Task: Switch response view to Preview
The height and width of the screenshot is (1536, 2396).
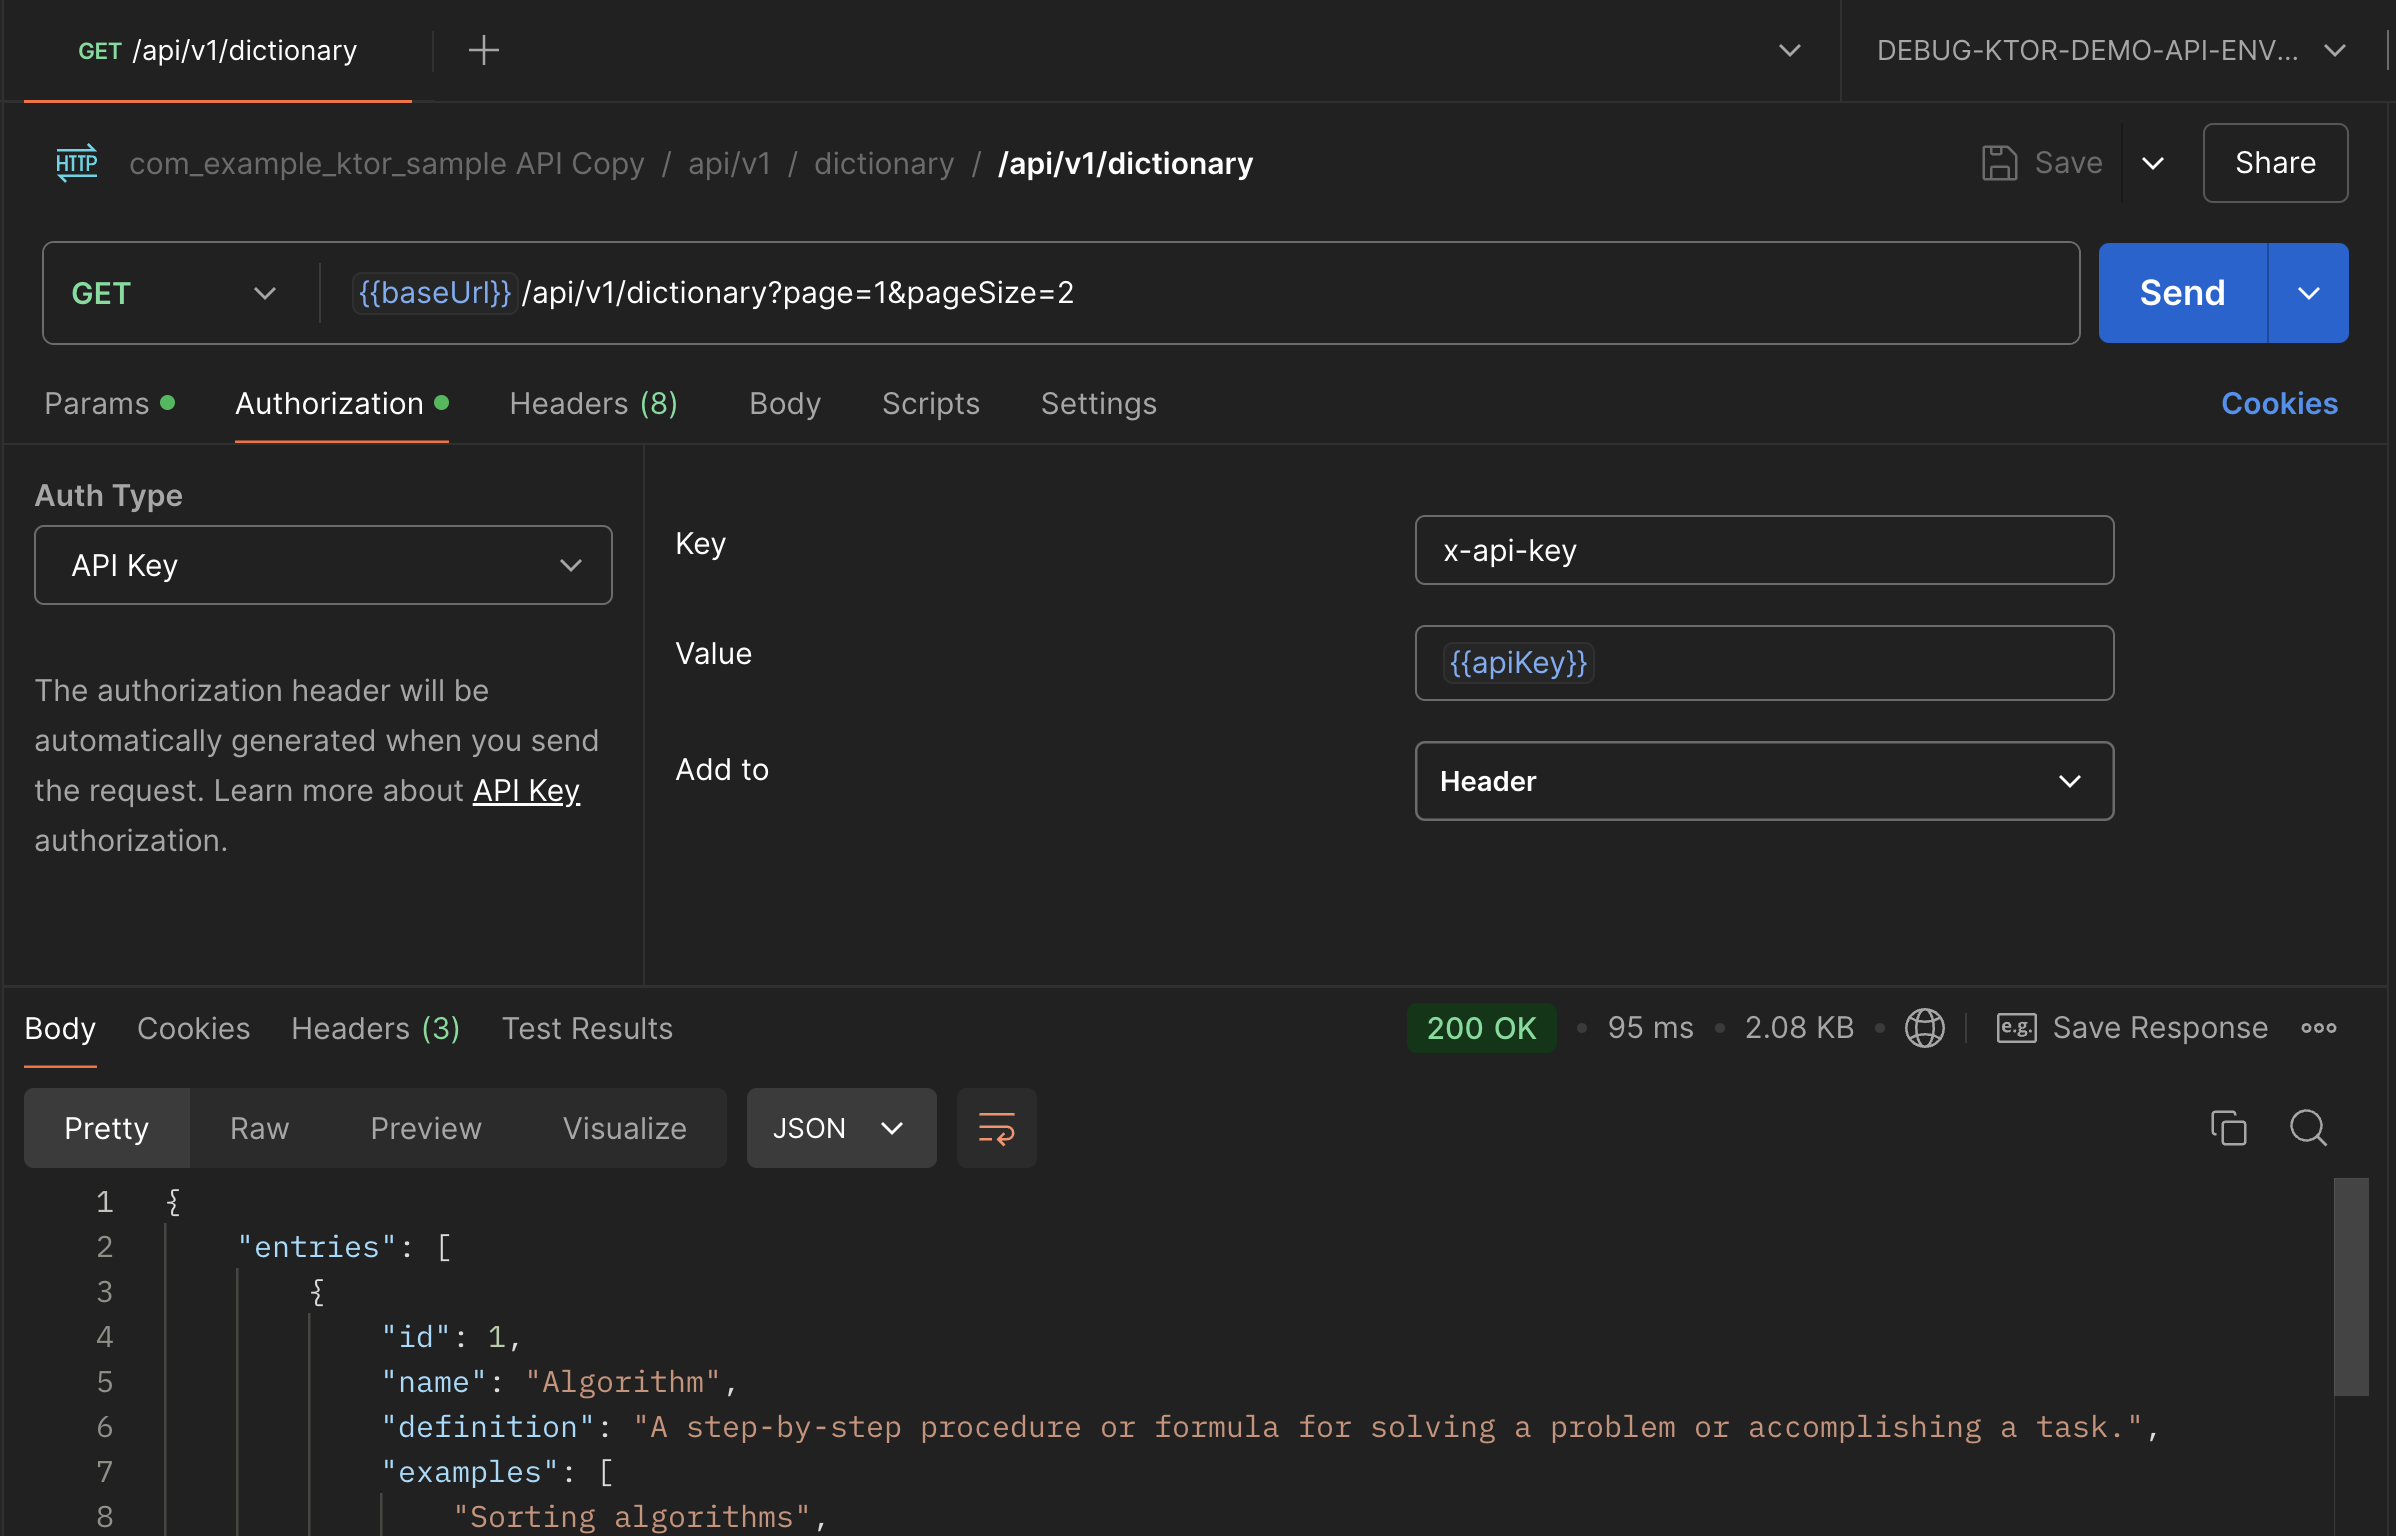Action: (426, 1128)
